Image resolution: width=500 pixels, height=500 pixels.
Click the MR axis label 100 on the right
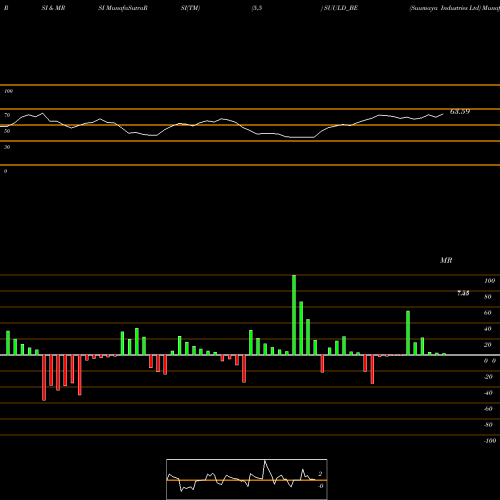coord(489,281)
